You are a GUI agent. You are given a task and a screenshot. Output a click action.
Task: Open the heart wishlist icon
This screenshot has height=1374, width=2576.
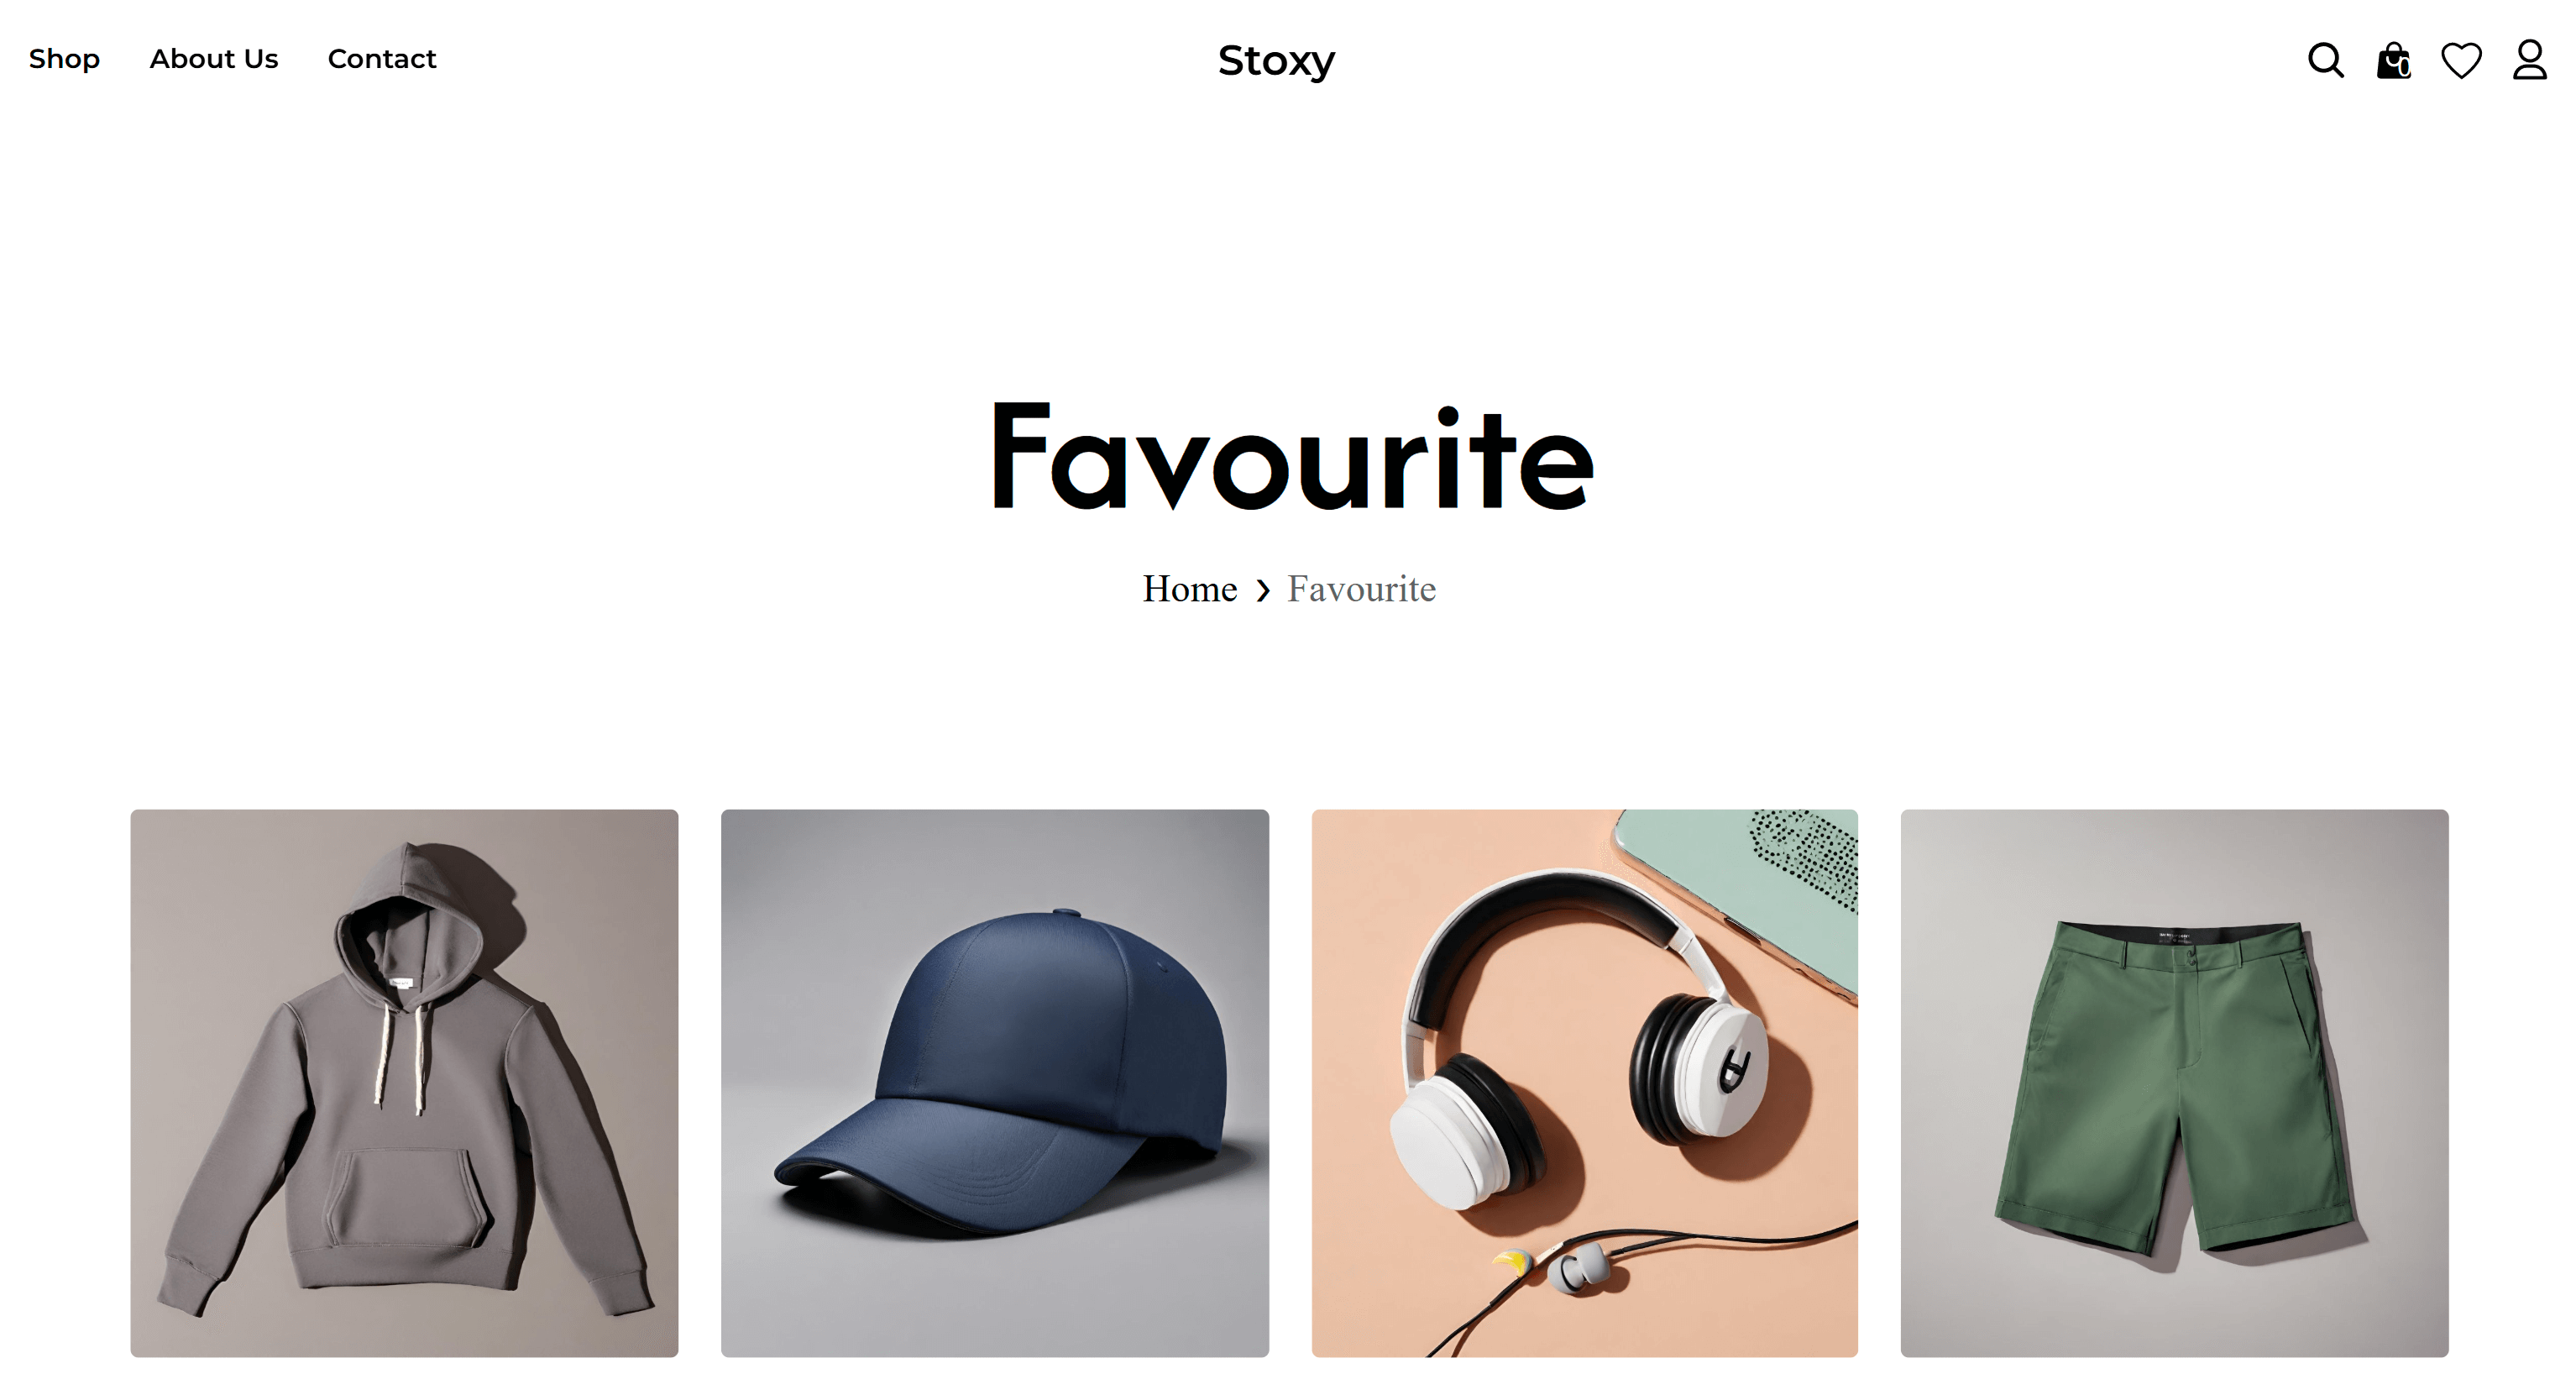coord(2461,60)
